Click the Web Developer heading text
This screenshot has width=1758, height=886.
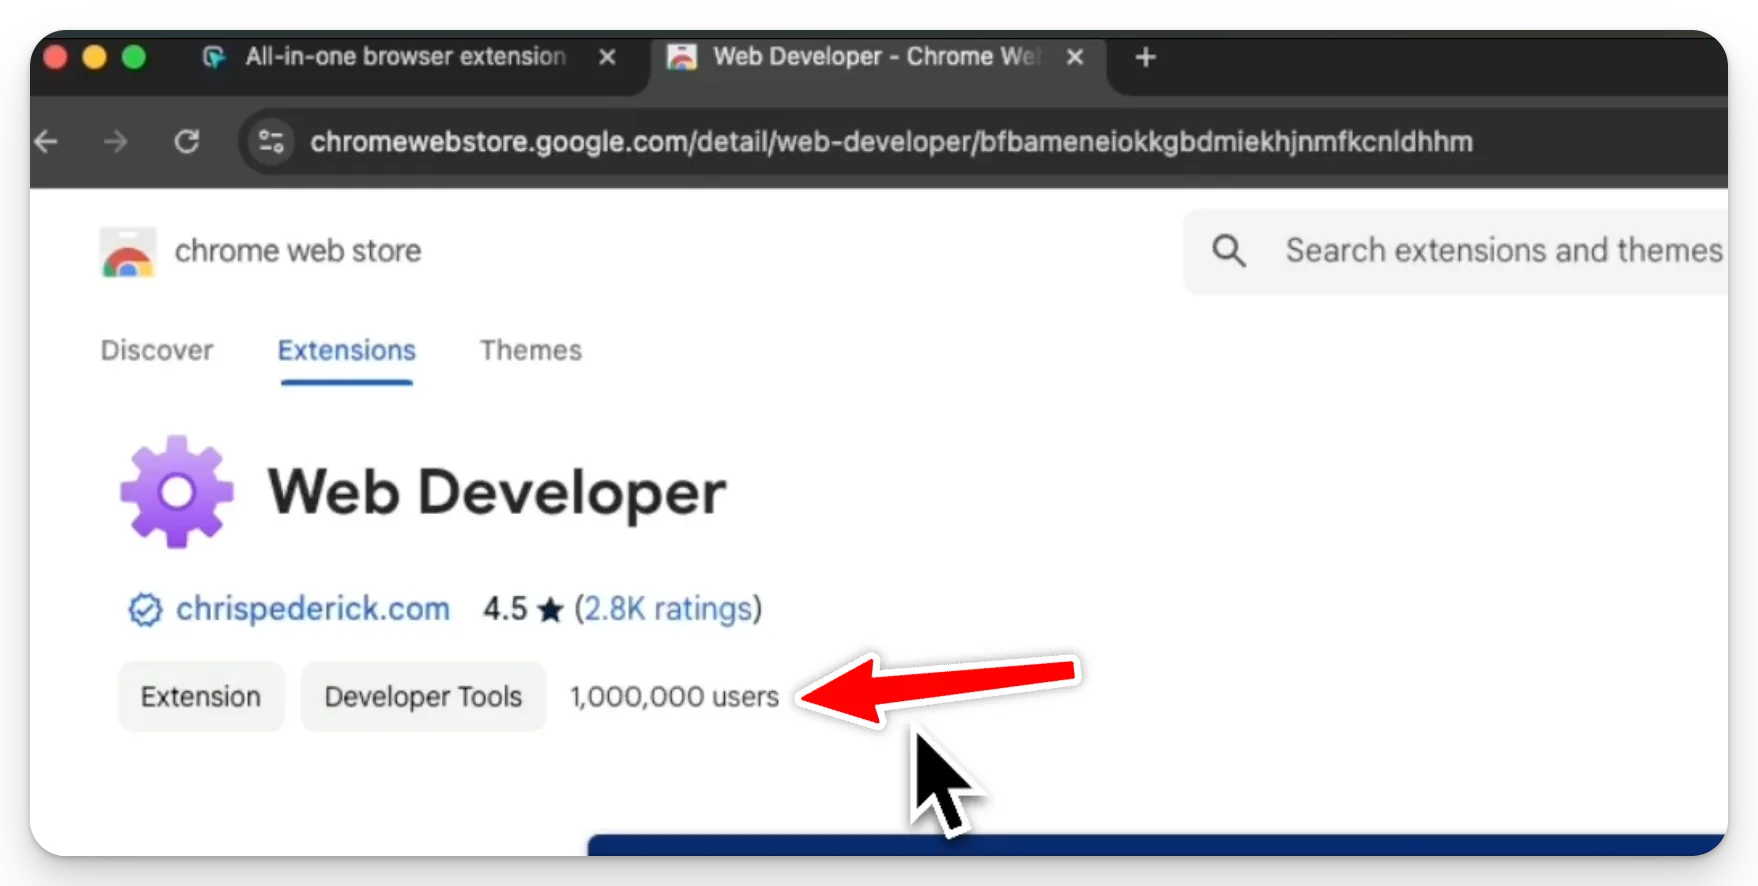(x=497, y=493)
